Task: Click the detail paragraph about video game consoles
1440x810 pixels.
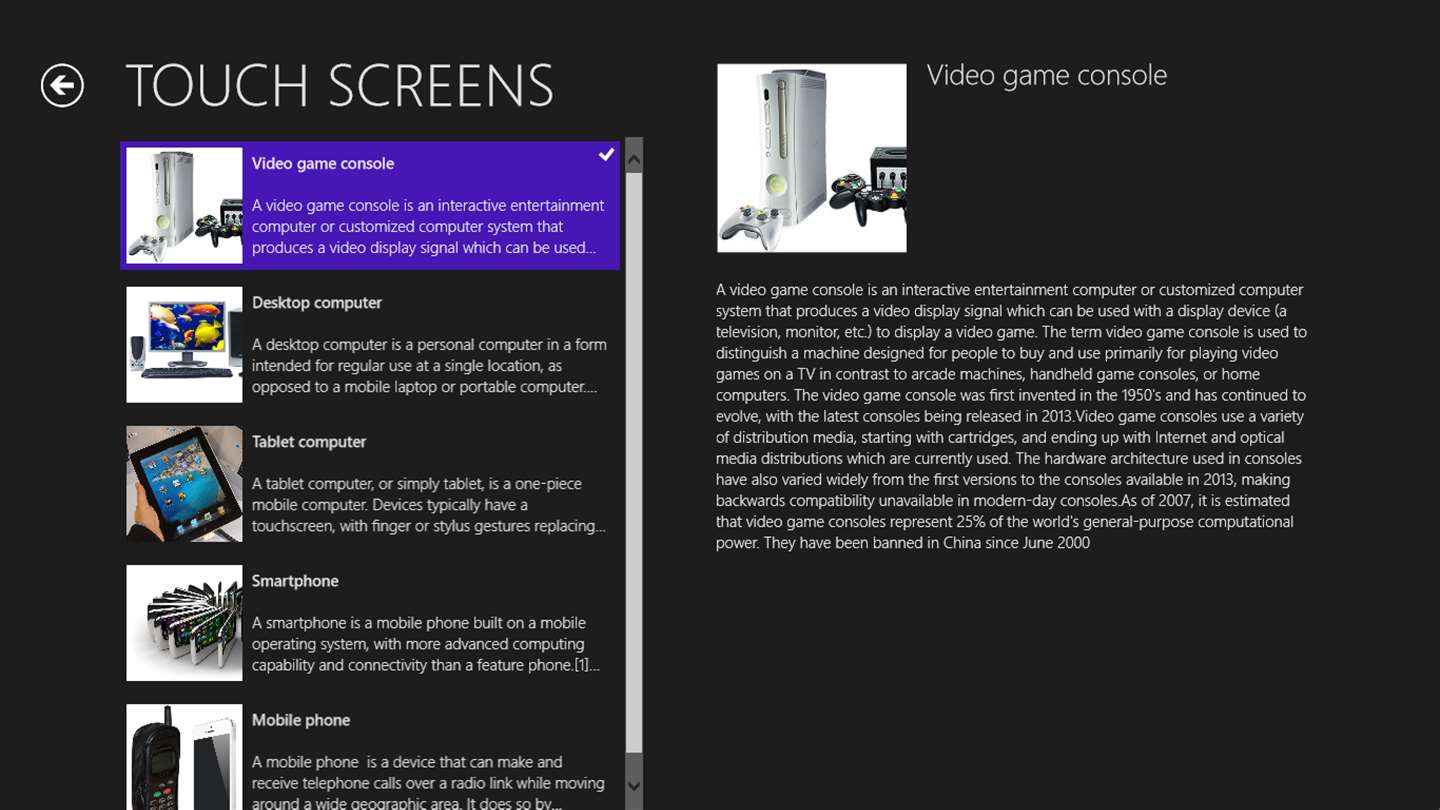Action: 1011,416
